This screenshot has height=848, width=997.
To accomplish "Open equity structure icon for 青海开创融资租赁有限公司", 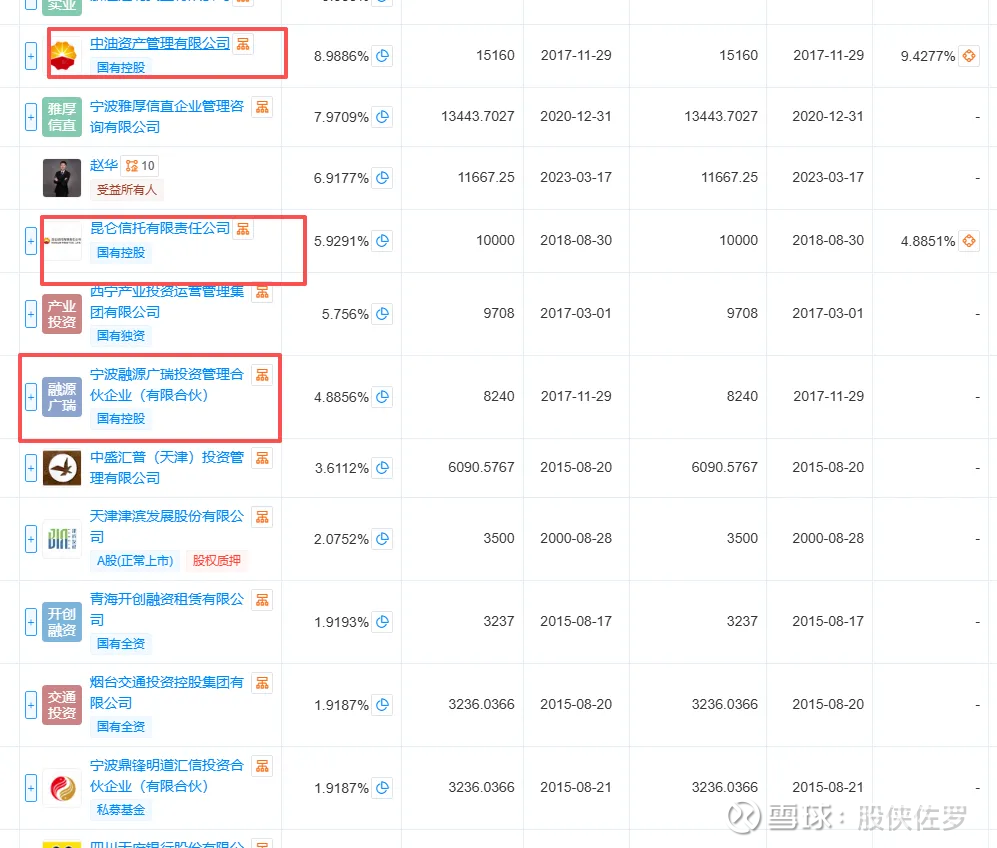I will [262, 599].
